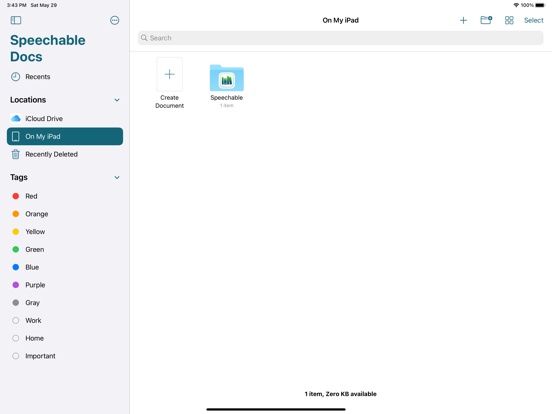Select the Work tag
This screenshot has height=414, width=552.
coord(65,320)
